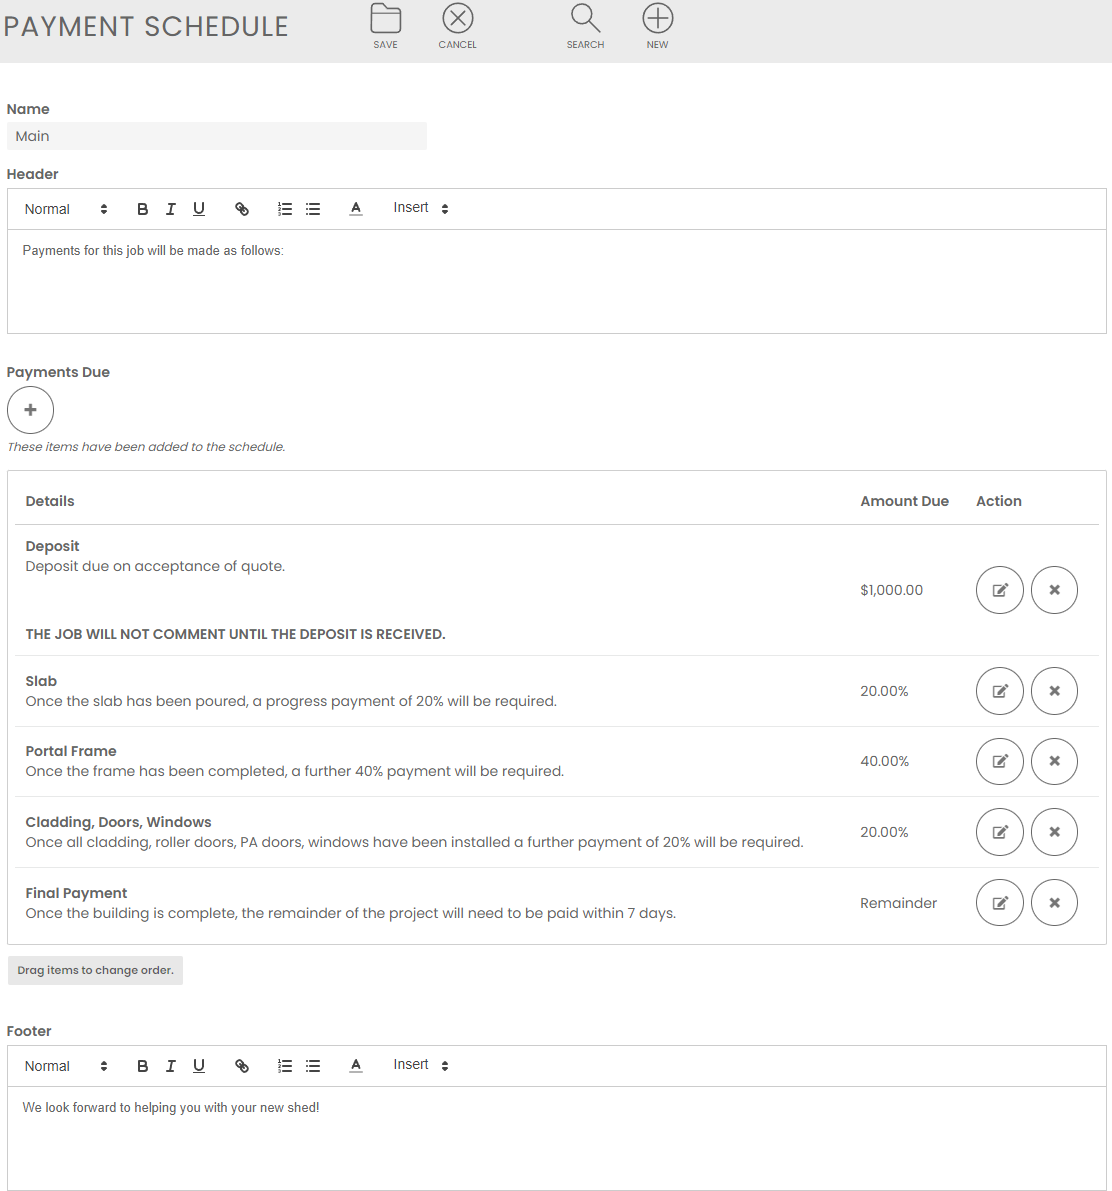The width and height of the screenshot is (1112, 1191).
Task: Edit the Deposit payment item
Action: click(x=999, y=590)
